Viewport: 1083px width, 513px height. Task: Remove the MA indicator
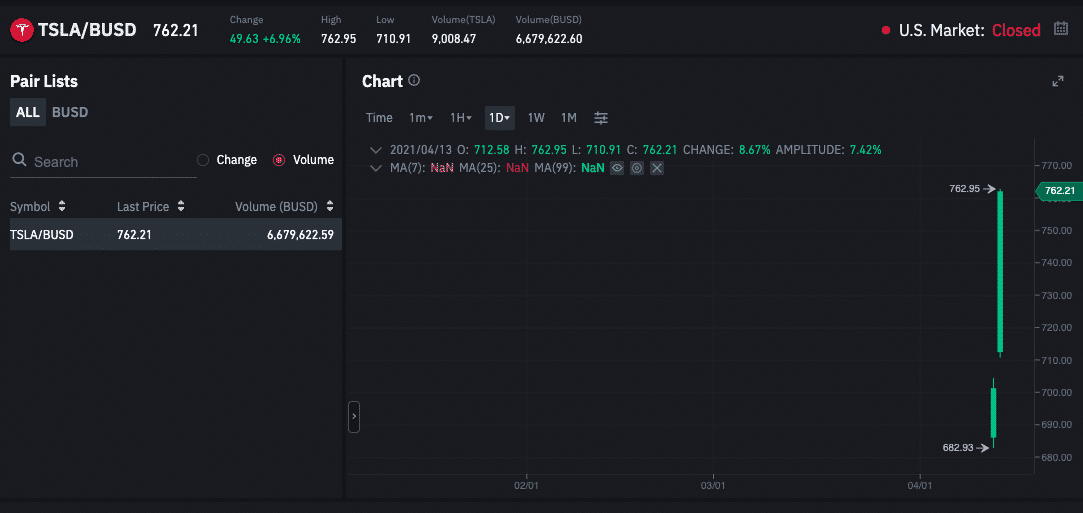point(657,168)
